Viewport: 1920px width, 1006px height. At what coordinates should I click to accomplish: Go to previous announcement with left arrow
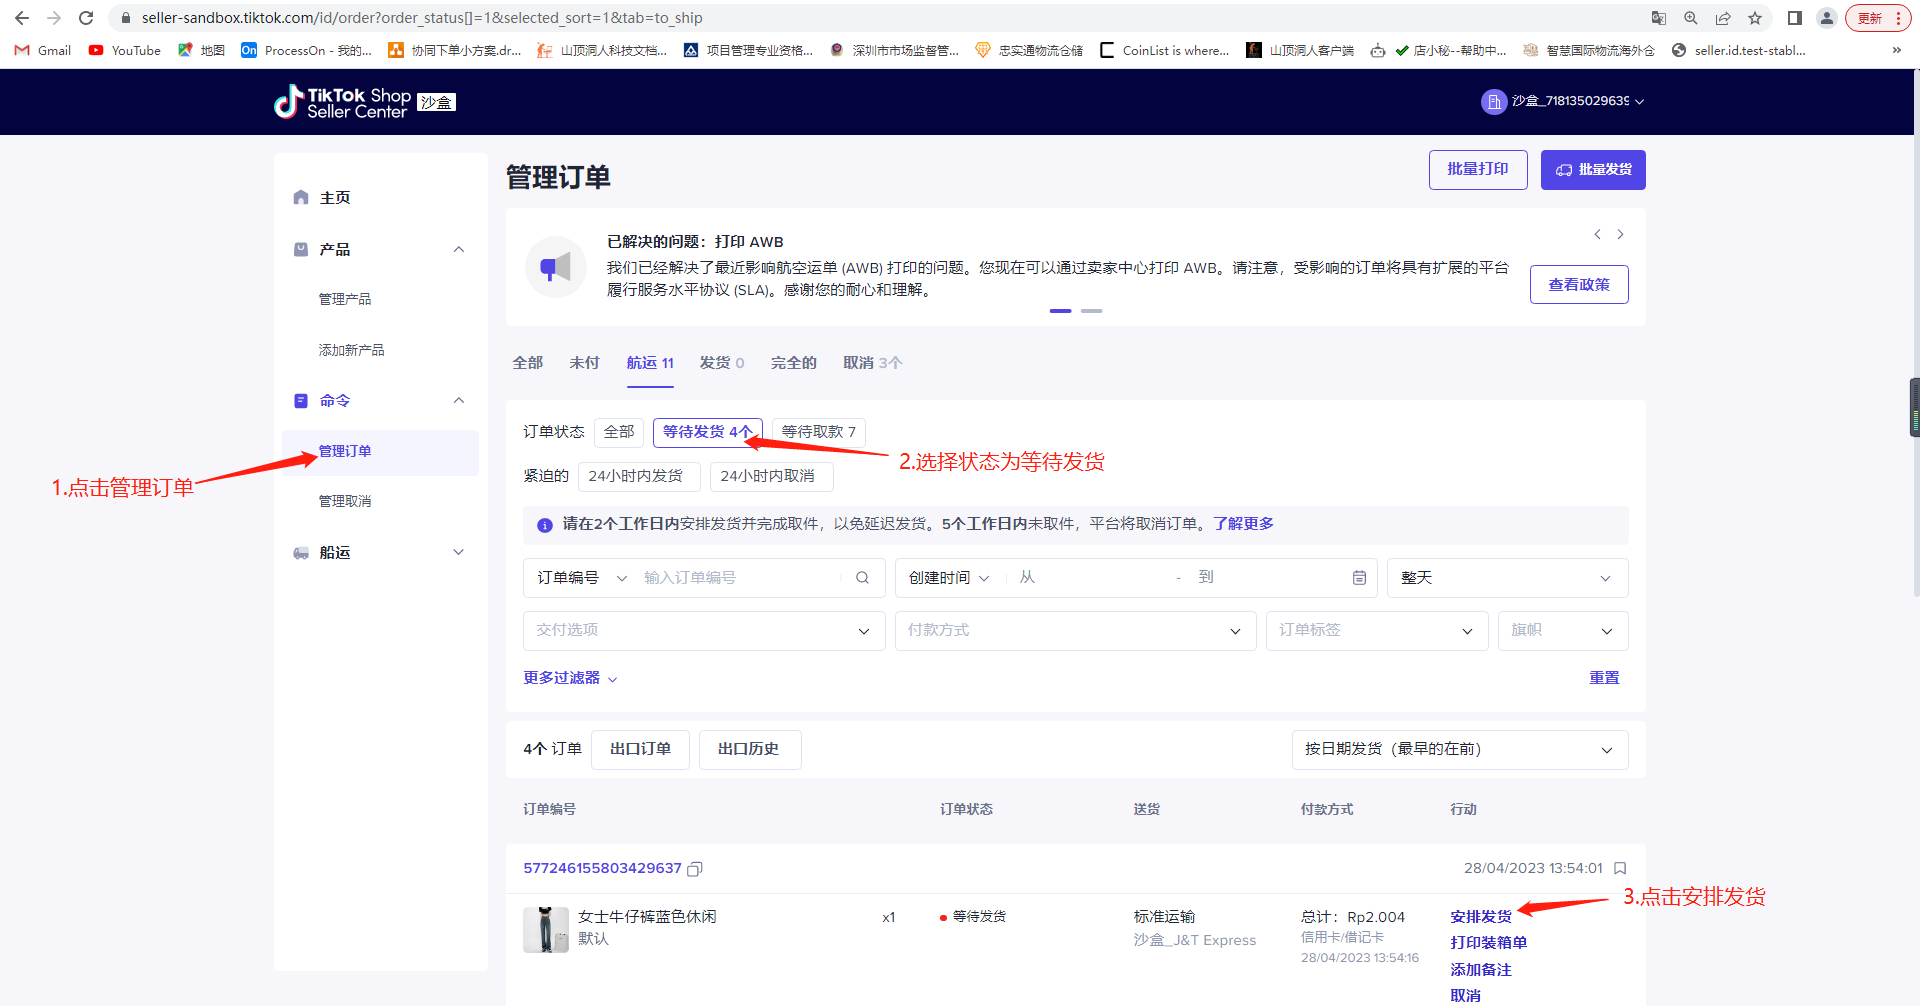[1597, 234]
